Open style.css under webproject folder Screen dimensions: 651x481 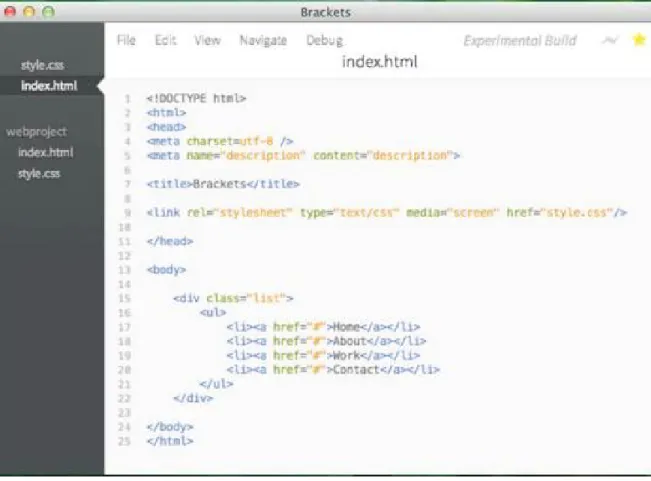click(39, 173)
